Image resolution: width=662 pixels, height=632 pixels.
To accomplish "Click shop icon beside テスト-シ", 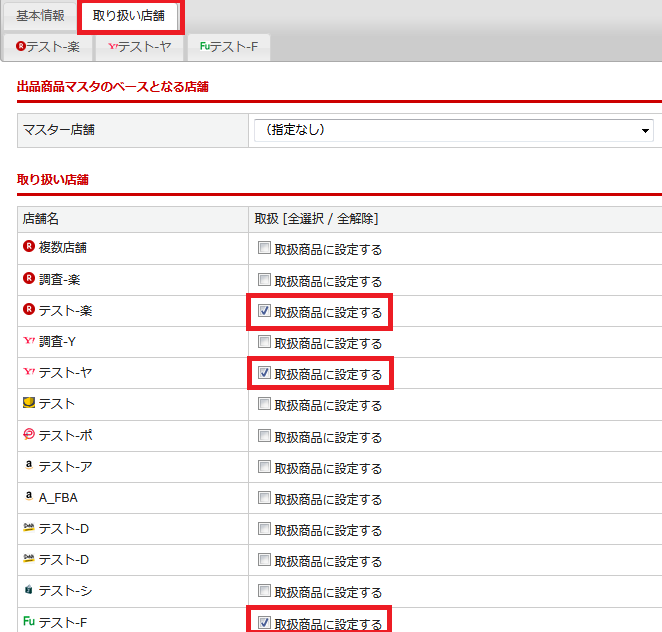I will [x=29, y=589].
